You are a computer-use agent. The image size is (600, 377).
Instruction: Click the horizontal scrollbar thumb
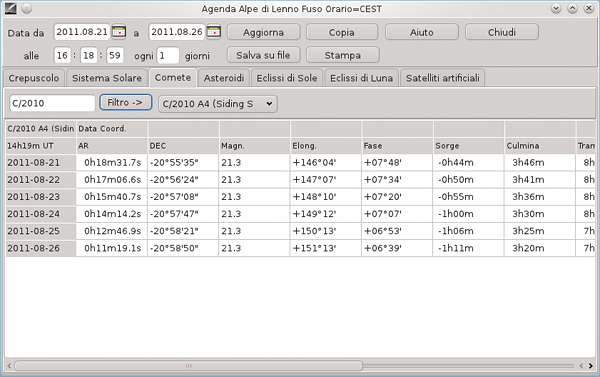pyautogui.click(x=188, y=366)
